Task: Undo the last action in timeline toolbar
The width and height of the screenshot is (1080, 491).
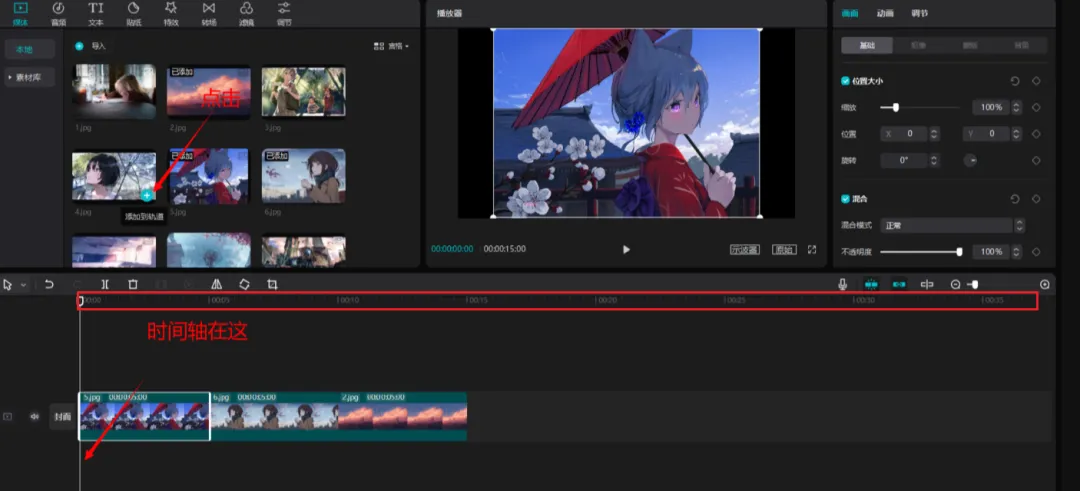Action: pos(49,284)
